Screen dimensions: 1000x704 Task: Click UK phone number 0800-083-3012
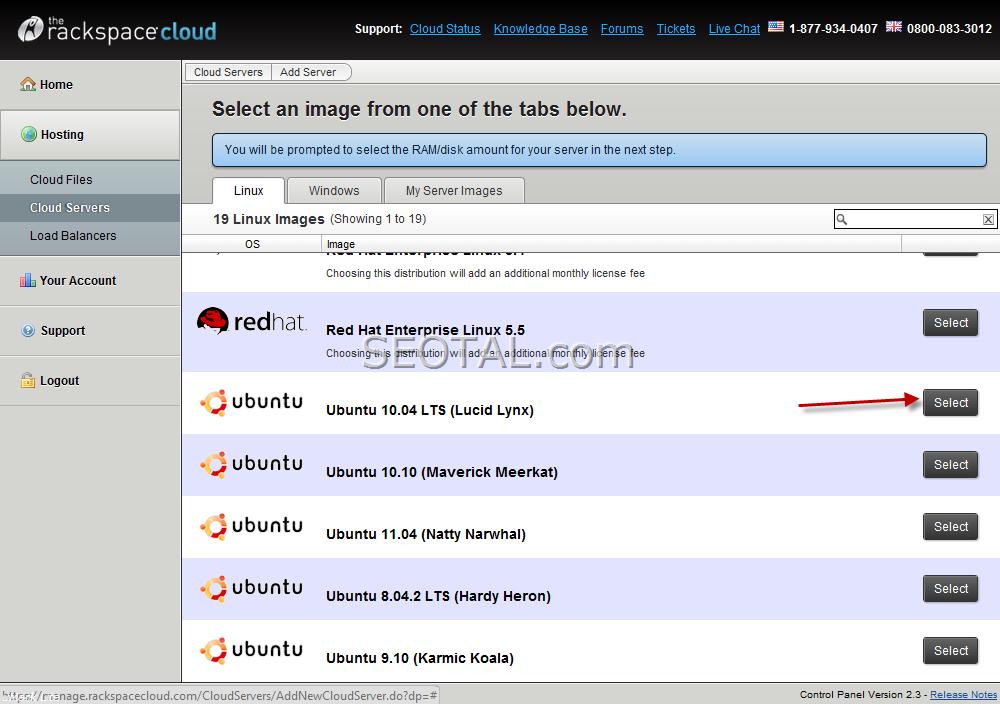(x=950, y=29)
